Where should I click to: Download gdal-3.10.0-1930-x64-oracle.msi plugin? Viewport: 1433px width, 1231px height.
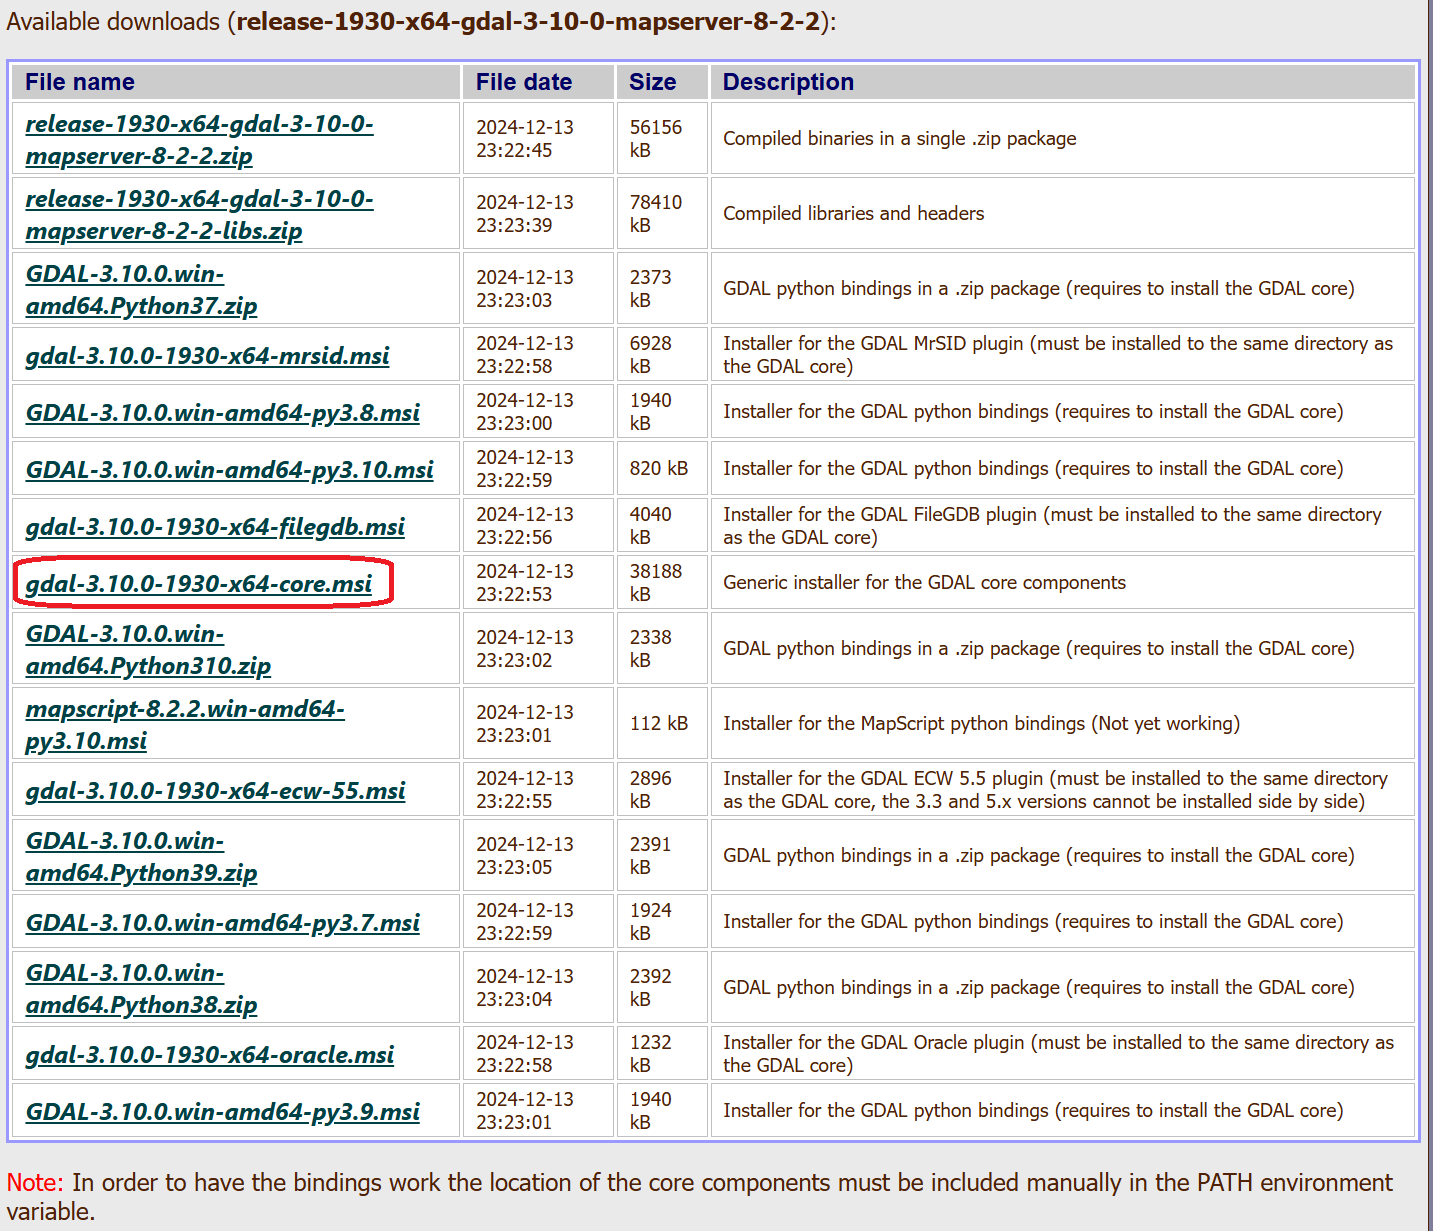point(210,1055)
